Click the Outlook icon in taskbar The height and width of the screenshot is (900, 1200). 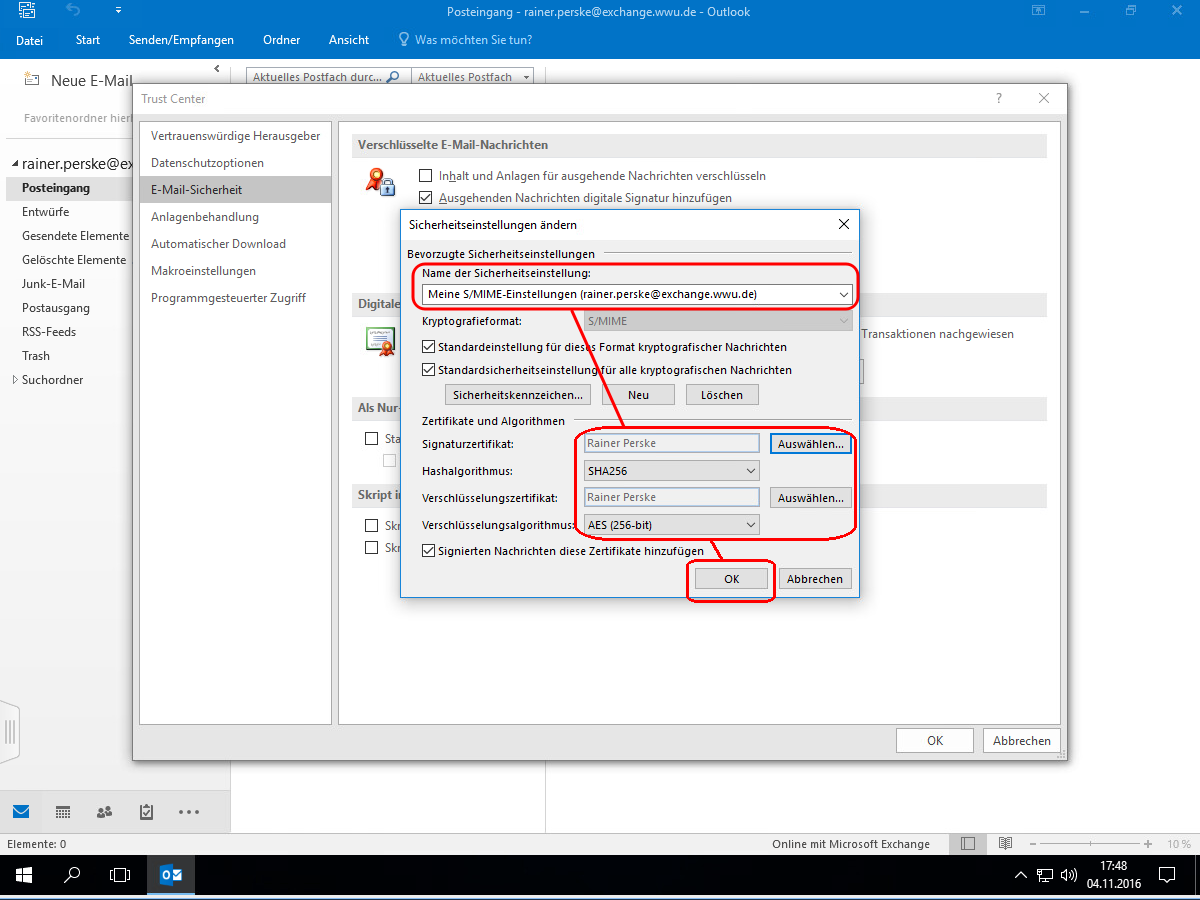(x=171, y=875)
